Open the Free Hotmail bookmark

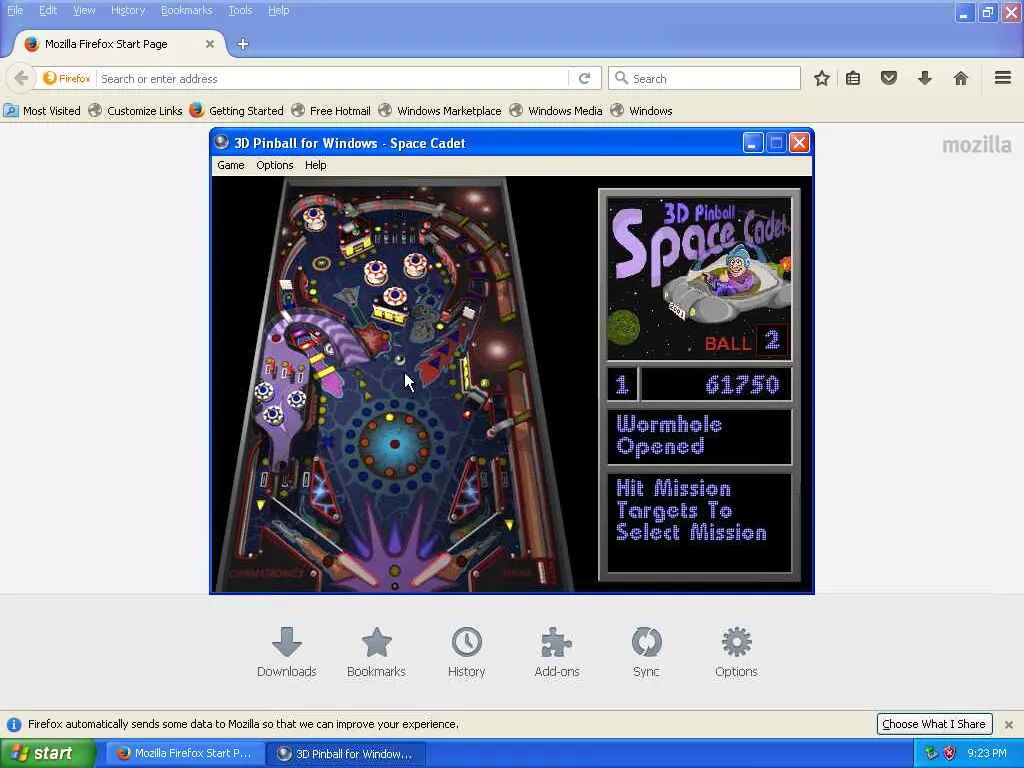tap(331, 110)
